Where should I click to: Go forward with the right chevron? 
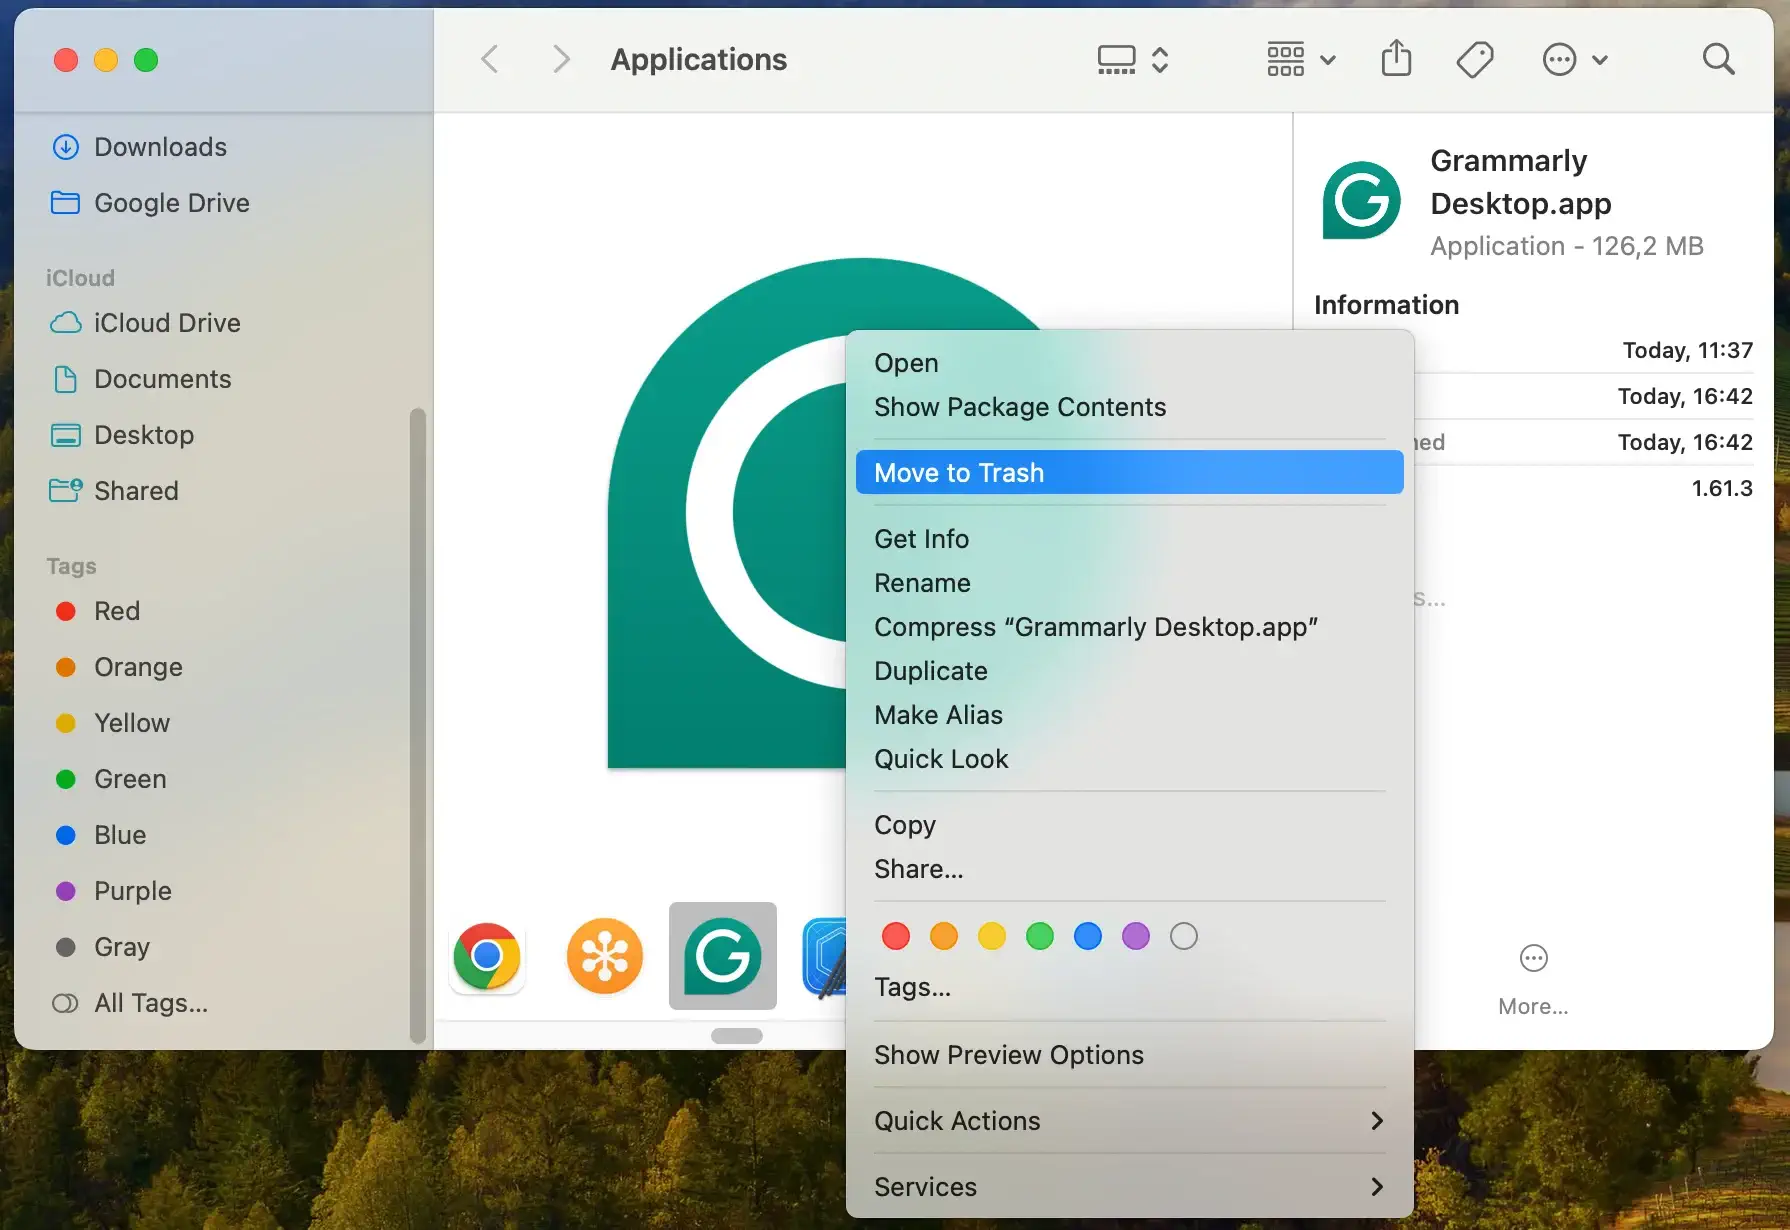click(561, 60)
